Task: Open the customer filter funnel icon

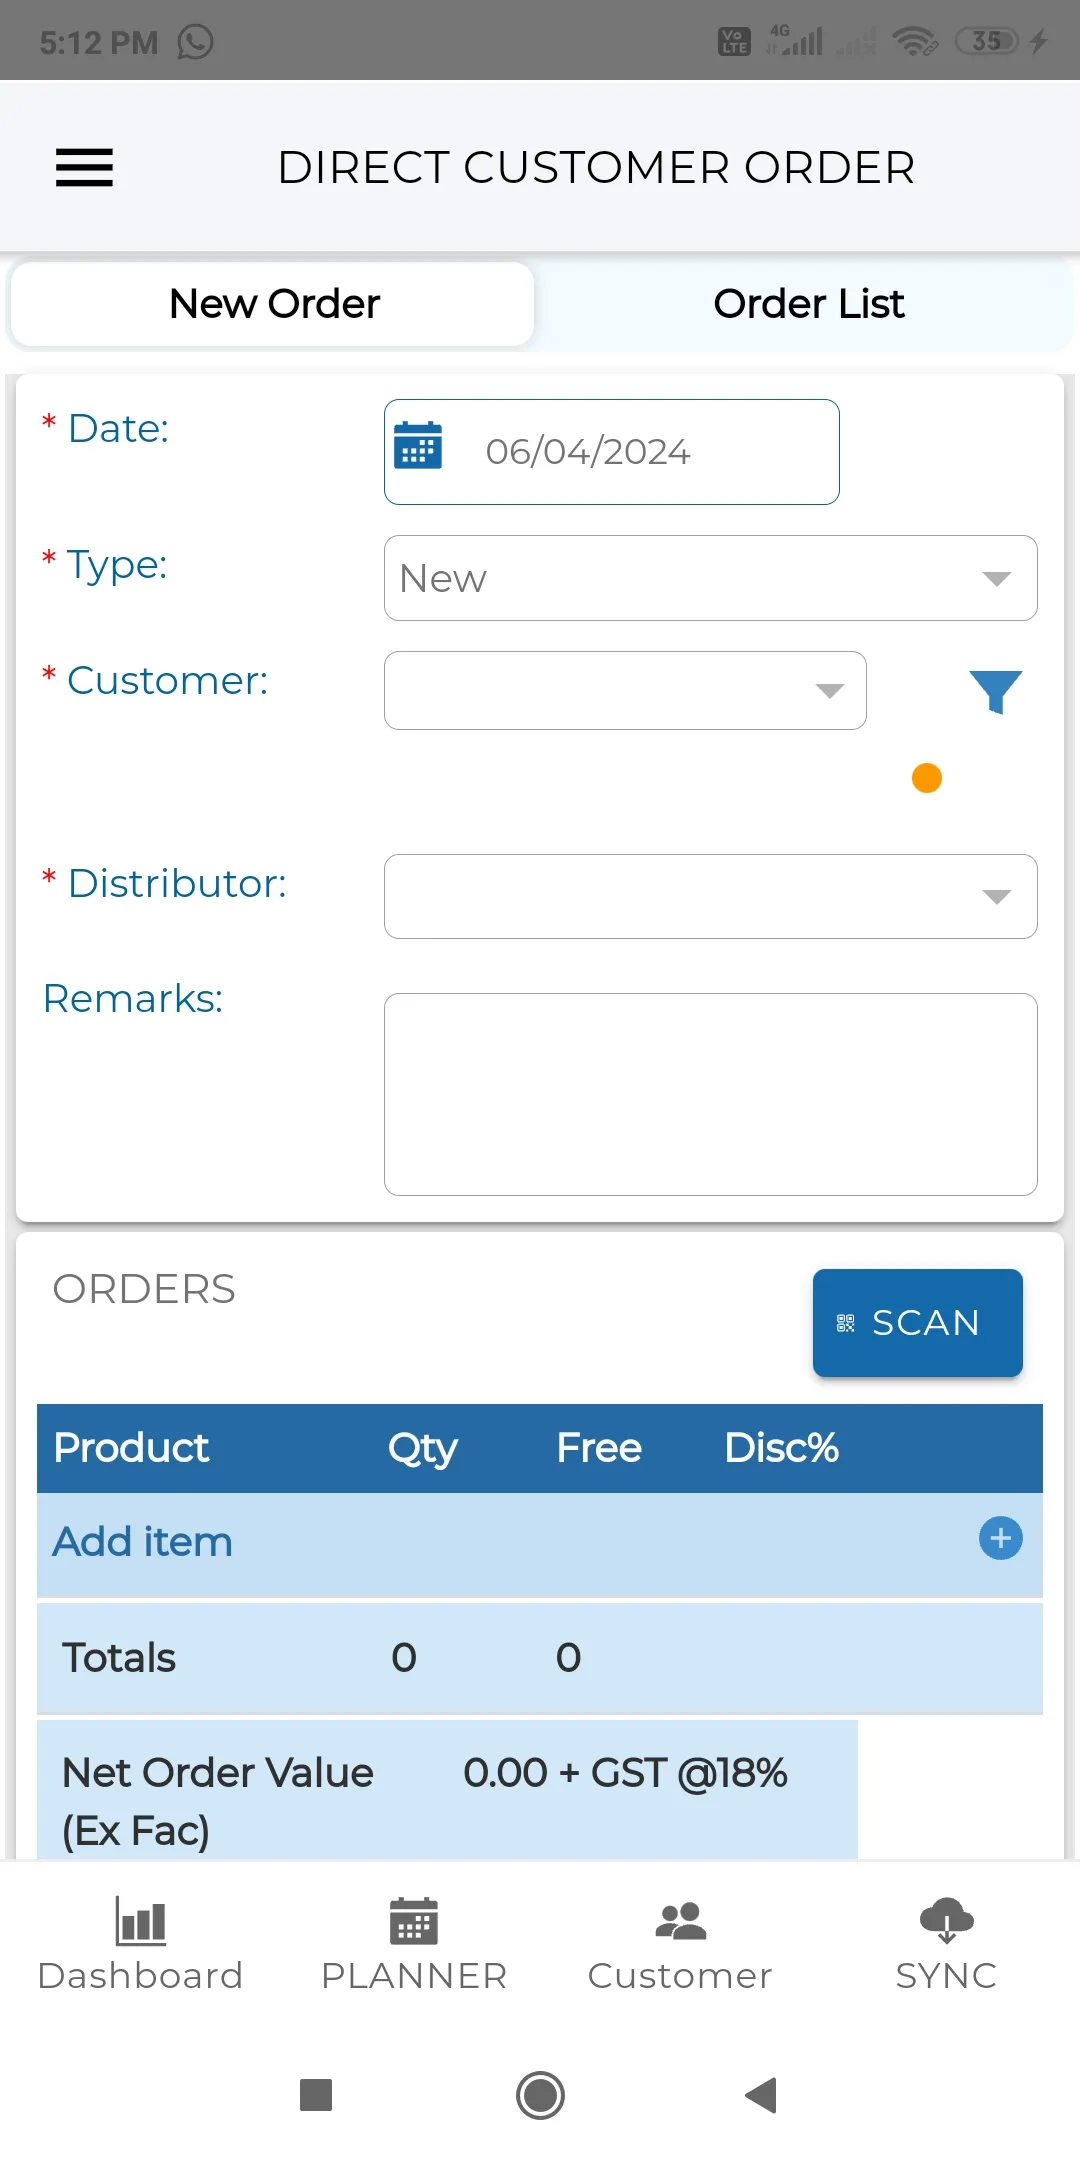Action: pyautogui.click(x=995, y=691)
